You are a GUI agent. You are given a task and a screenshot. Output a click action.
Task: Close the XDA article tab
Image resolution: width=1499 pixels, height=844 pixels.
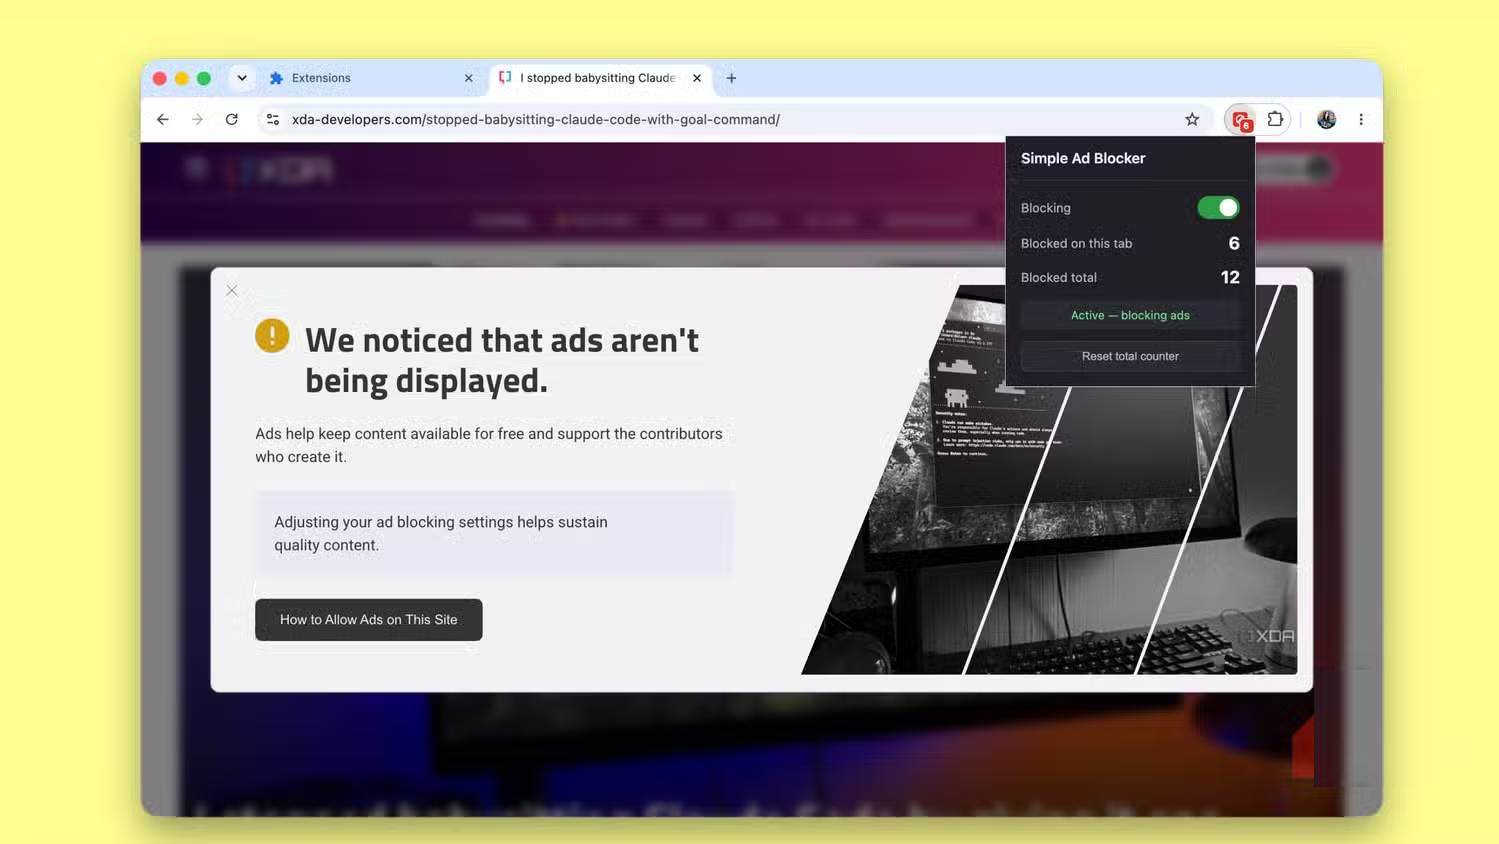click(x=697, y=78)
